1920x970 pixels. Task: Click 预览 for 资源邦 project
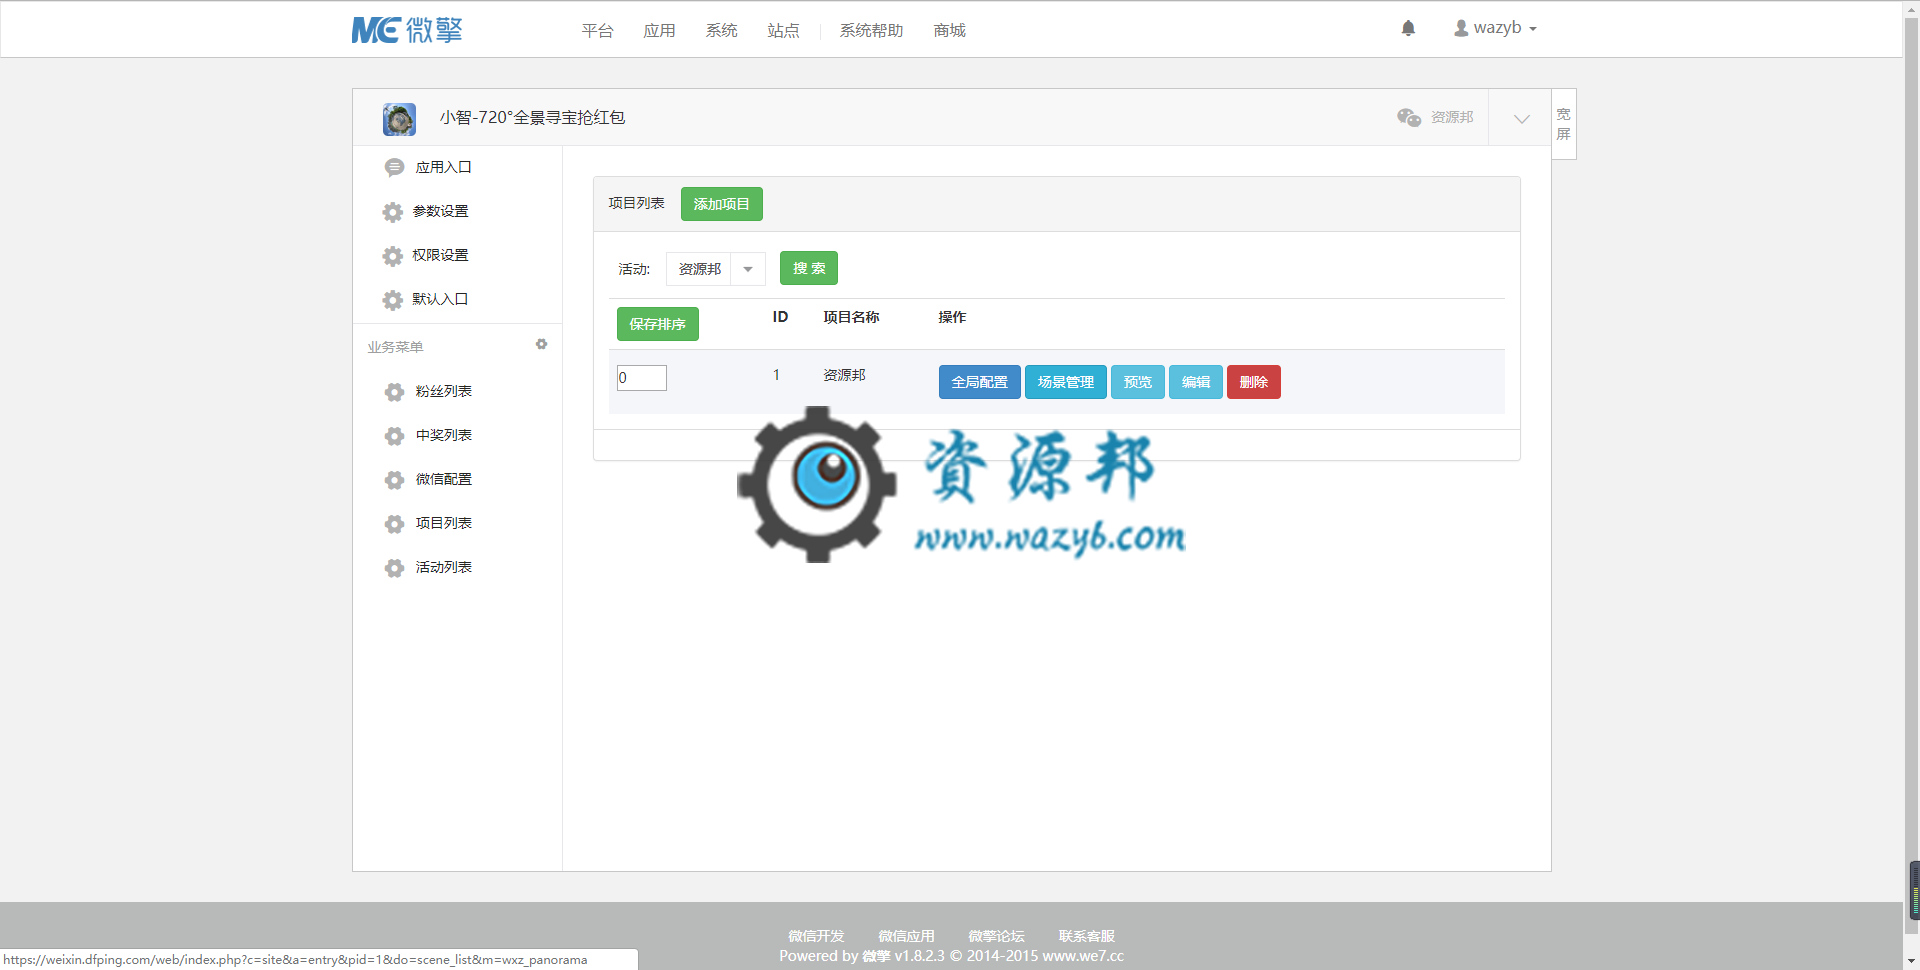tap(1137, 382)
